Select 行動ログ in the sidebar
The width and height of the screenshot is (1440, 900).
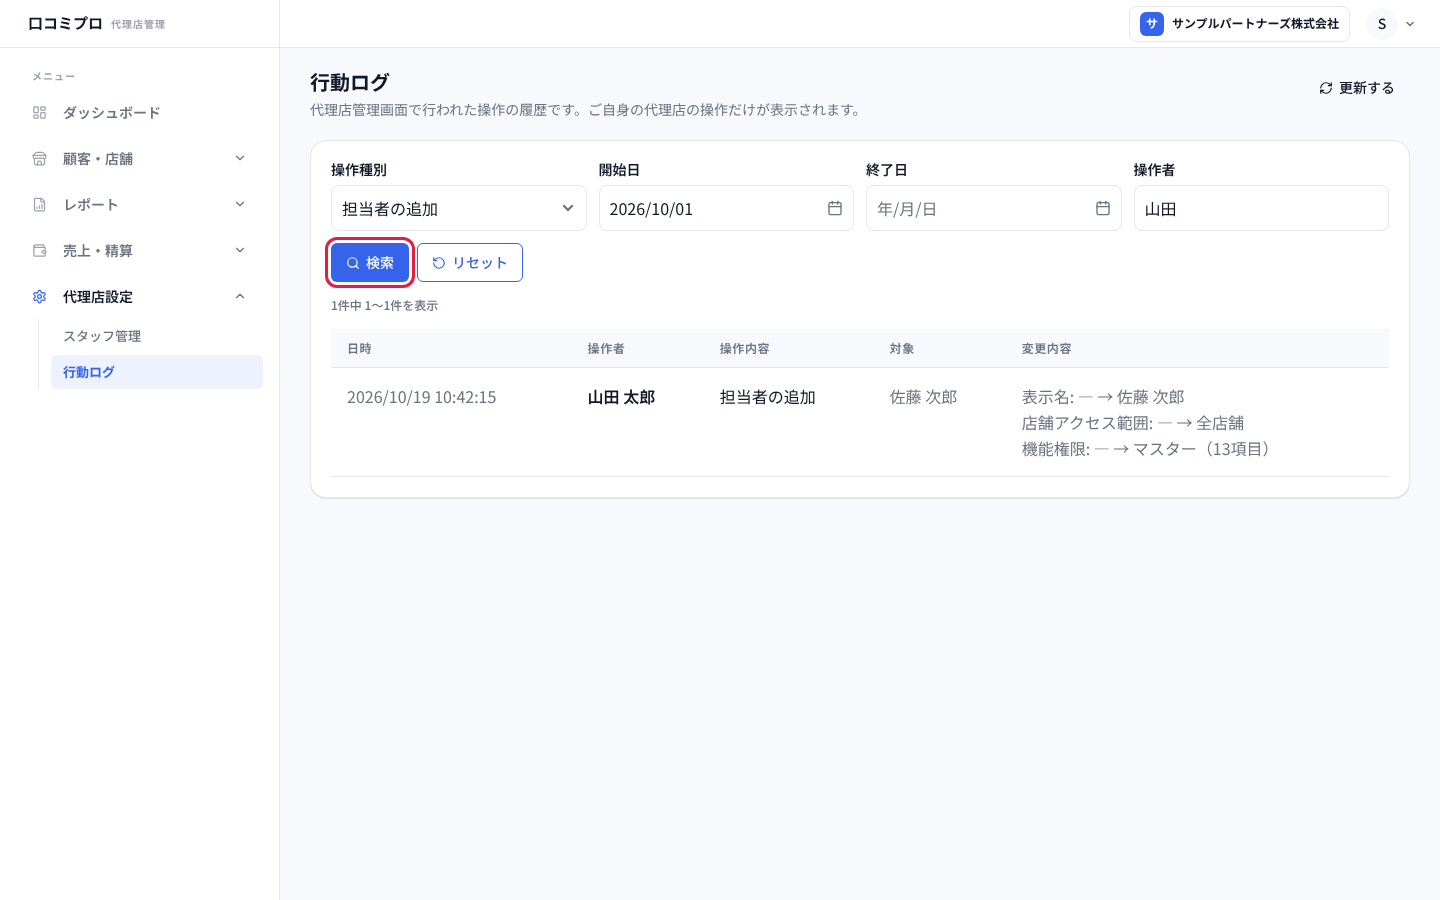pyautogui.click(x=157, y=372)
